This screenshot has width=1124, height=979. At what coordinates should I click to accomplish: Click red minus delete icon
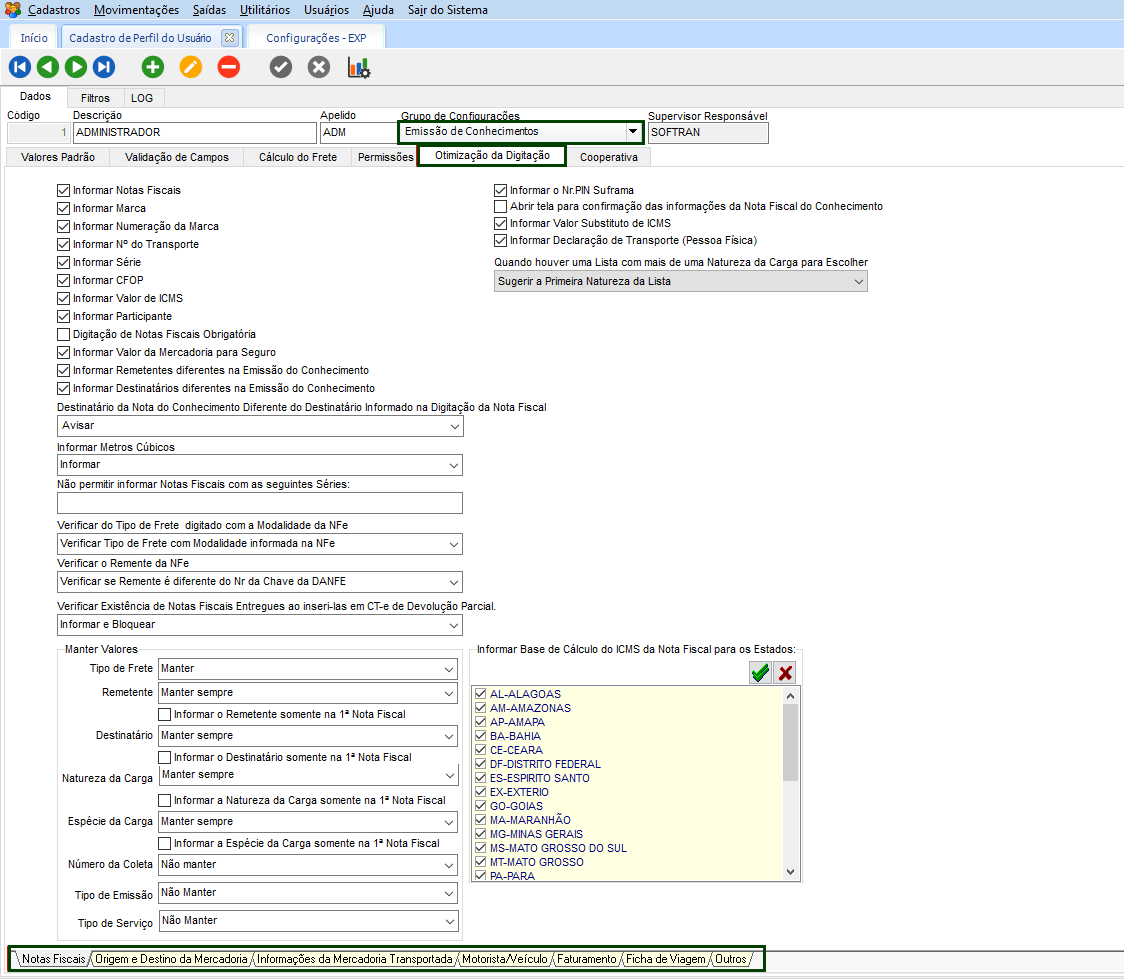[x=229, y=67]
